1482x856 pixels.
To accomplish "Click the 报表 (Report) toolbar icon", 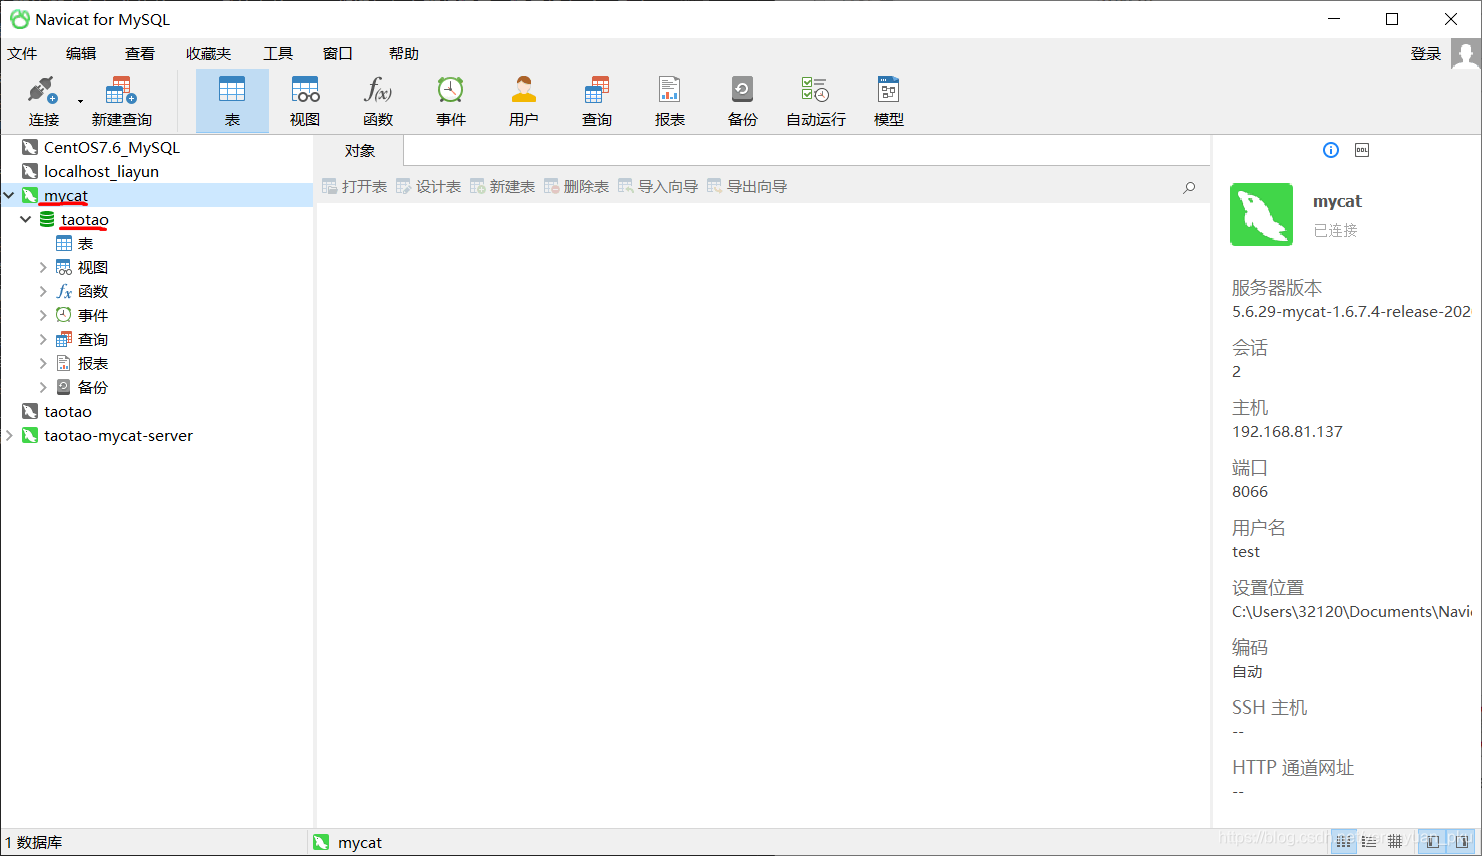I will (670, 101).
